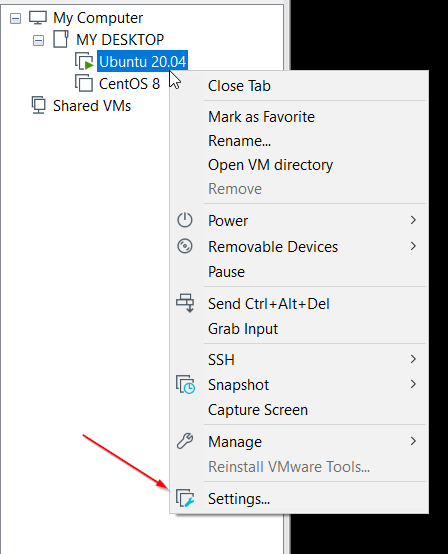This screenshot has width=448, height=554.
Task: Click the Shared VMs icon
Action: point(38,105)
